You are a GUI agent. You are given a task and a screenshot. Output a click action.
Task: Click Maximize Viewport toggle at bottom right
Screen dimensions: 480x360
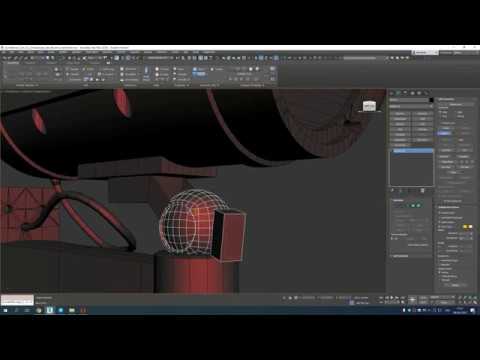(x=475, y=302)
